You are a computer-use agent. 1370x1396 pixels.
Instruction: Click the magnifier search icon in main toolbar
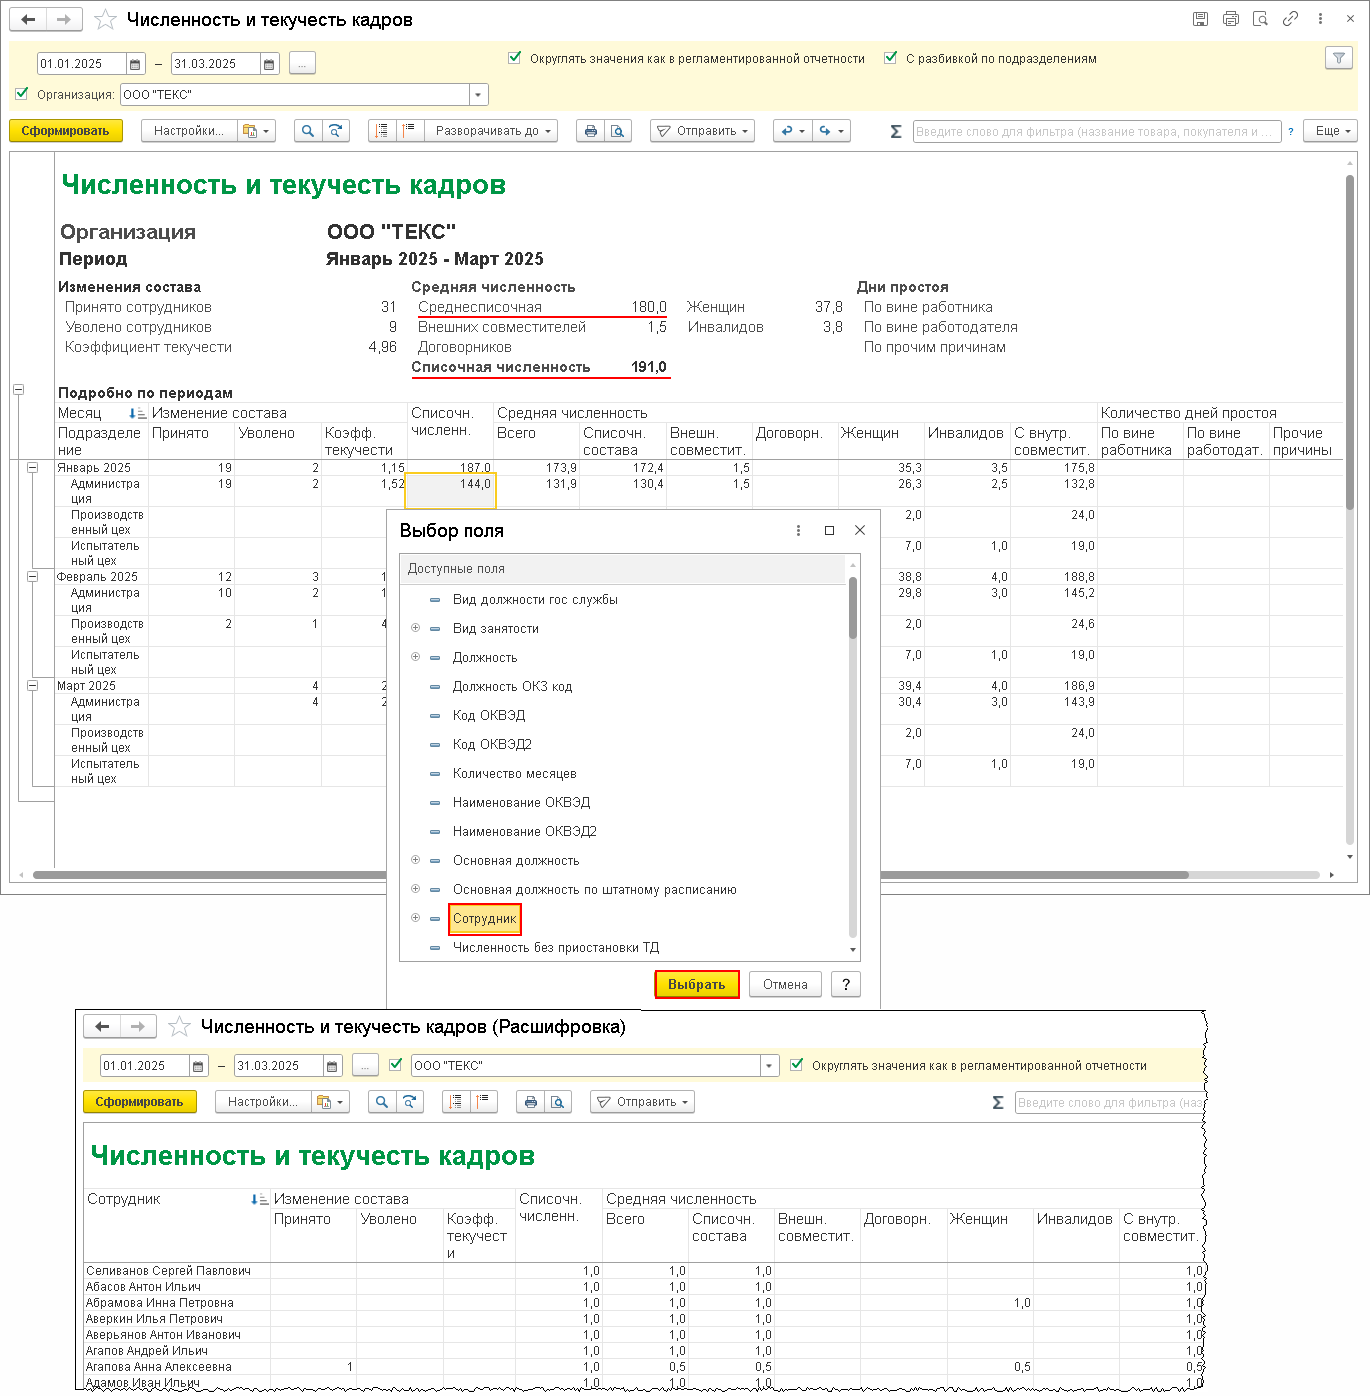(308, 131)
